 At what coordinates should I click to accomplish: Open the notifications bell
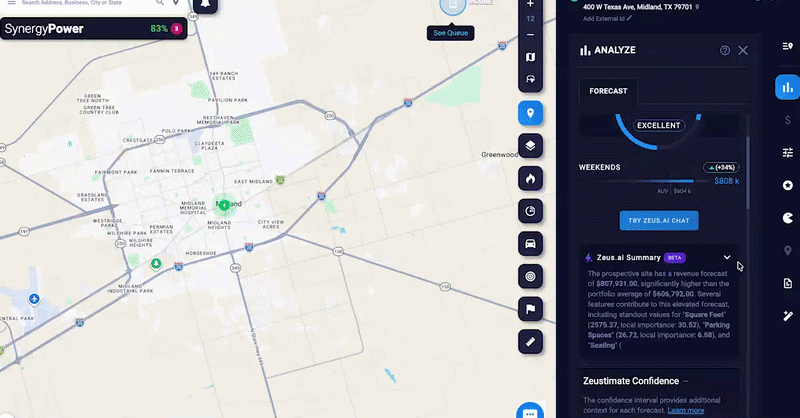pos(205,5)
